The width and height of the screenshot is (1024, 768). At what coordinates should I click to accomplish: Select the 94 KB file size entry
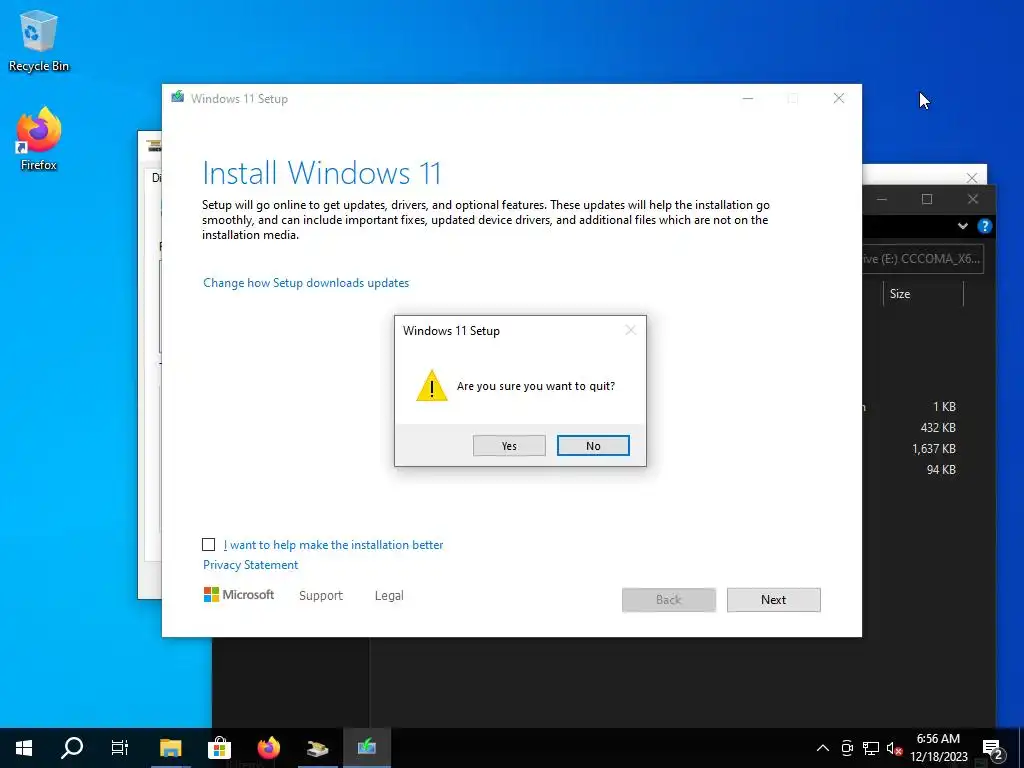point(941,470)
